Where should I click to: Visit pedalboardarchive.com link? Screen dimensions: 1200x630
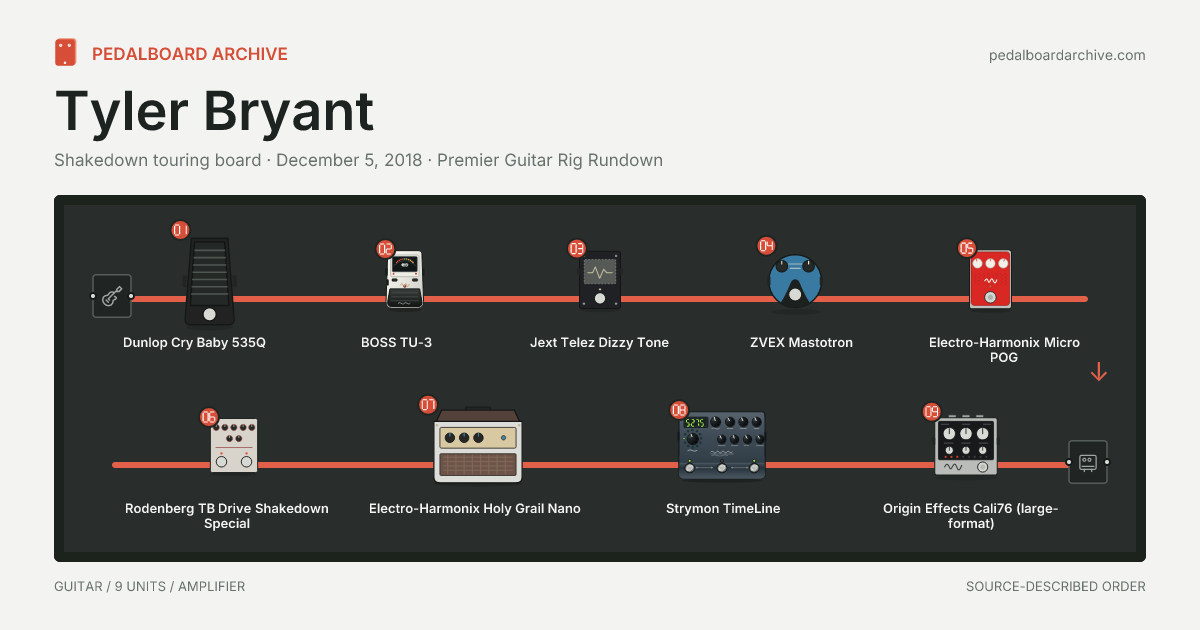tap(1067, 55)
